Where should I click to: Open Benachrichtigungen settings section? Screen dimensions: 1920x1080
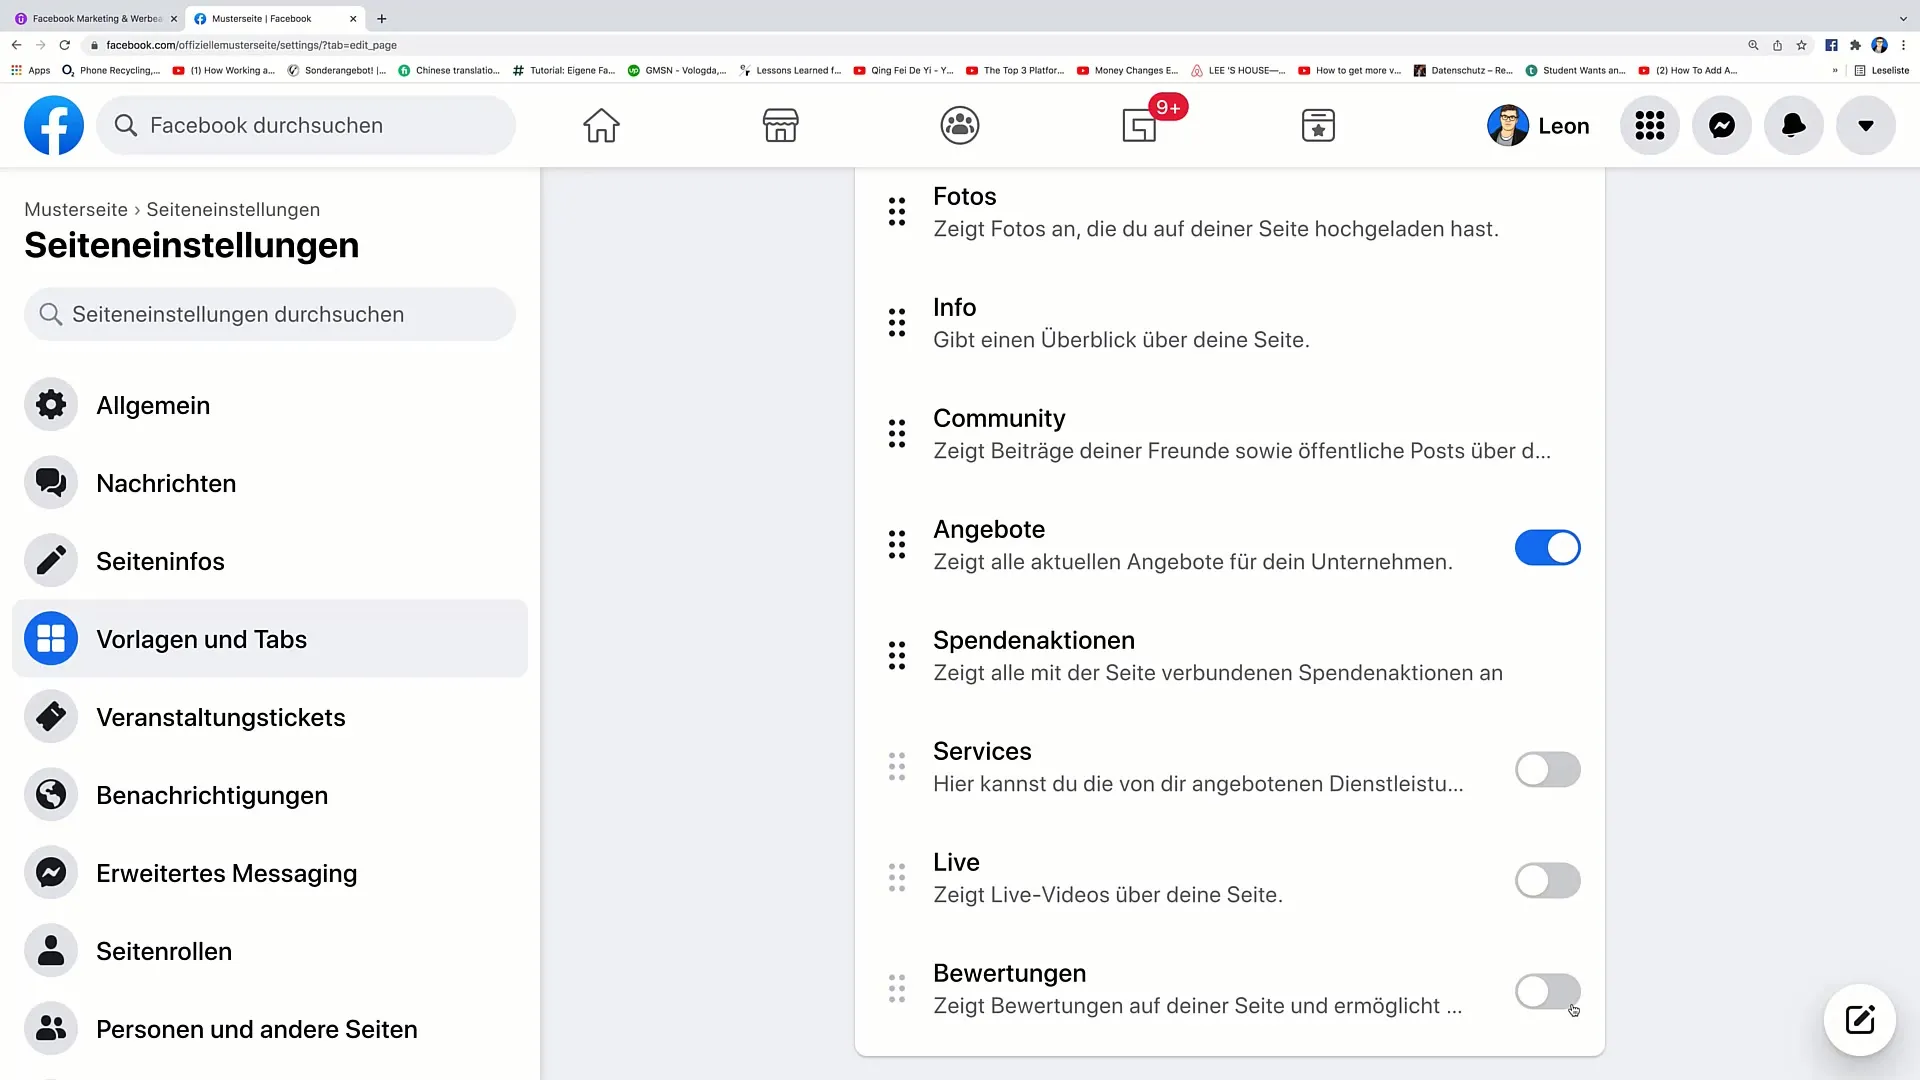pyautogui.click(x=270, y=795)
